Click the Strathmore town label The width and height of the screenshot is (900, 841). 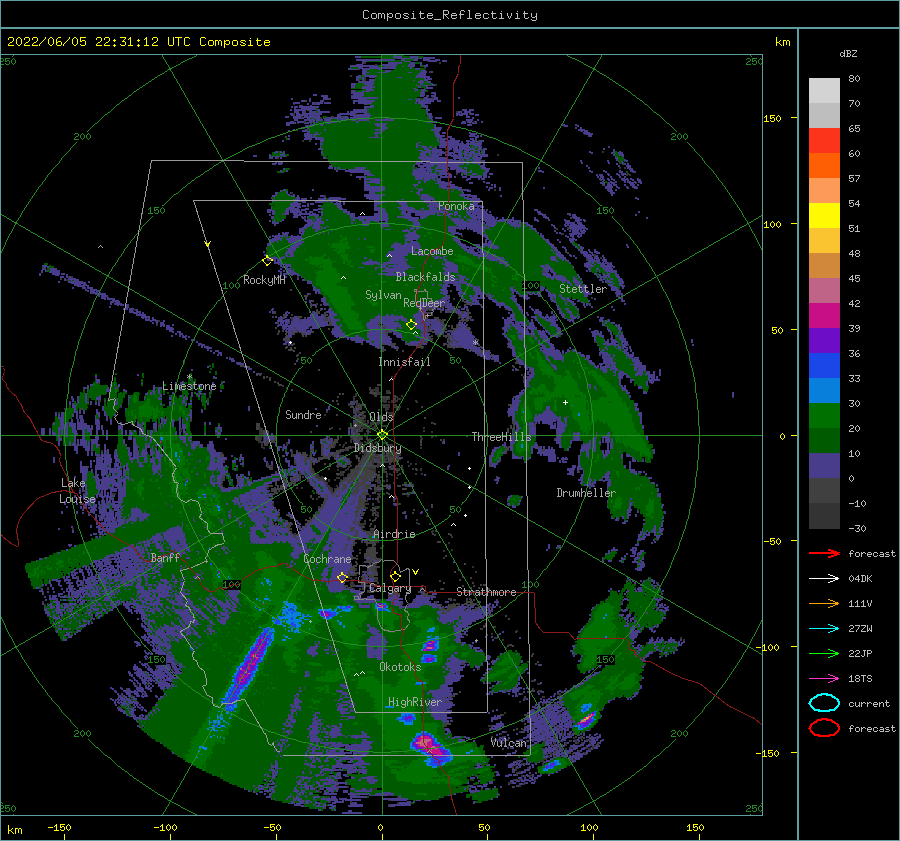486,592
